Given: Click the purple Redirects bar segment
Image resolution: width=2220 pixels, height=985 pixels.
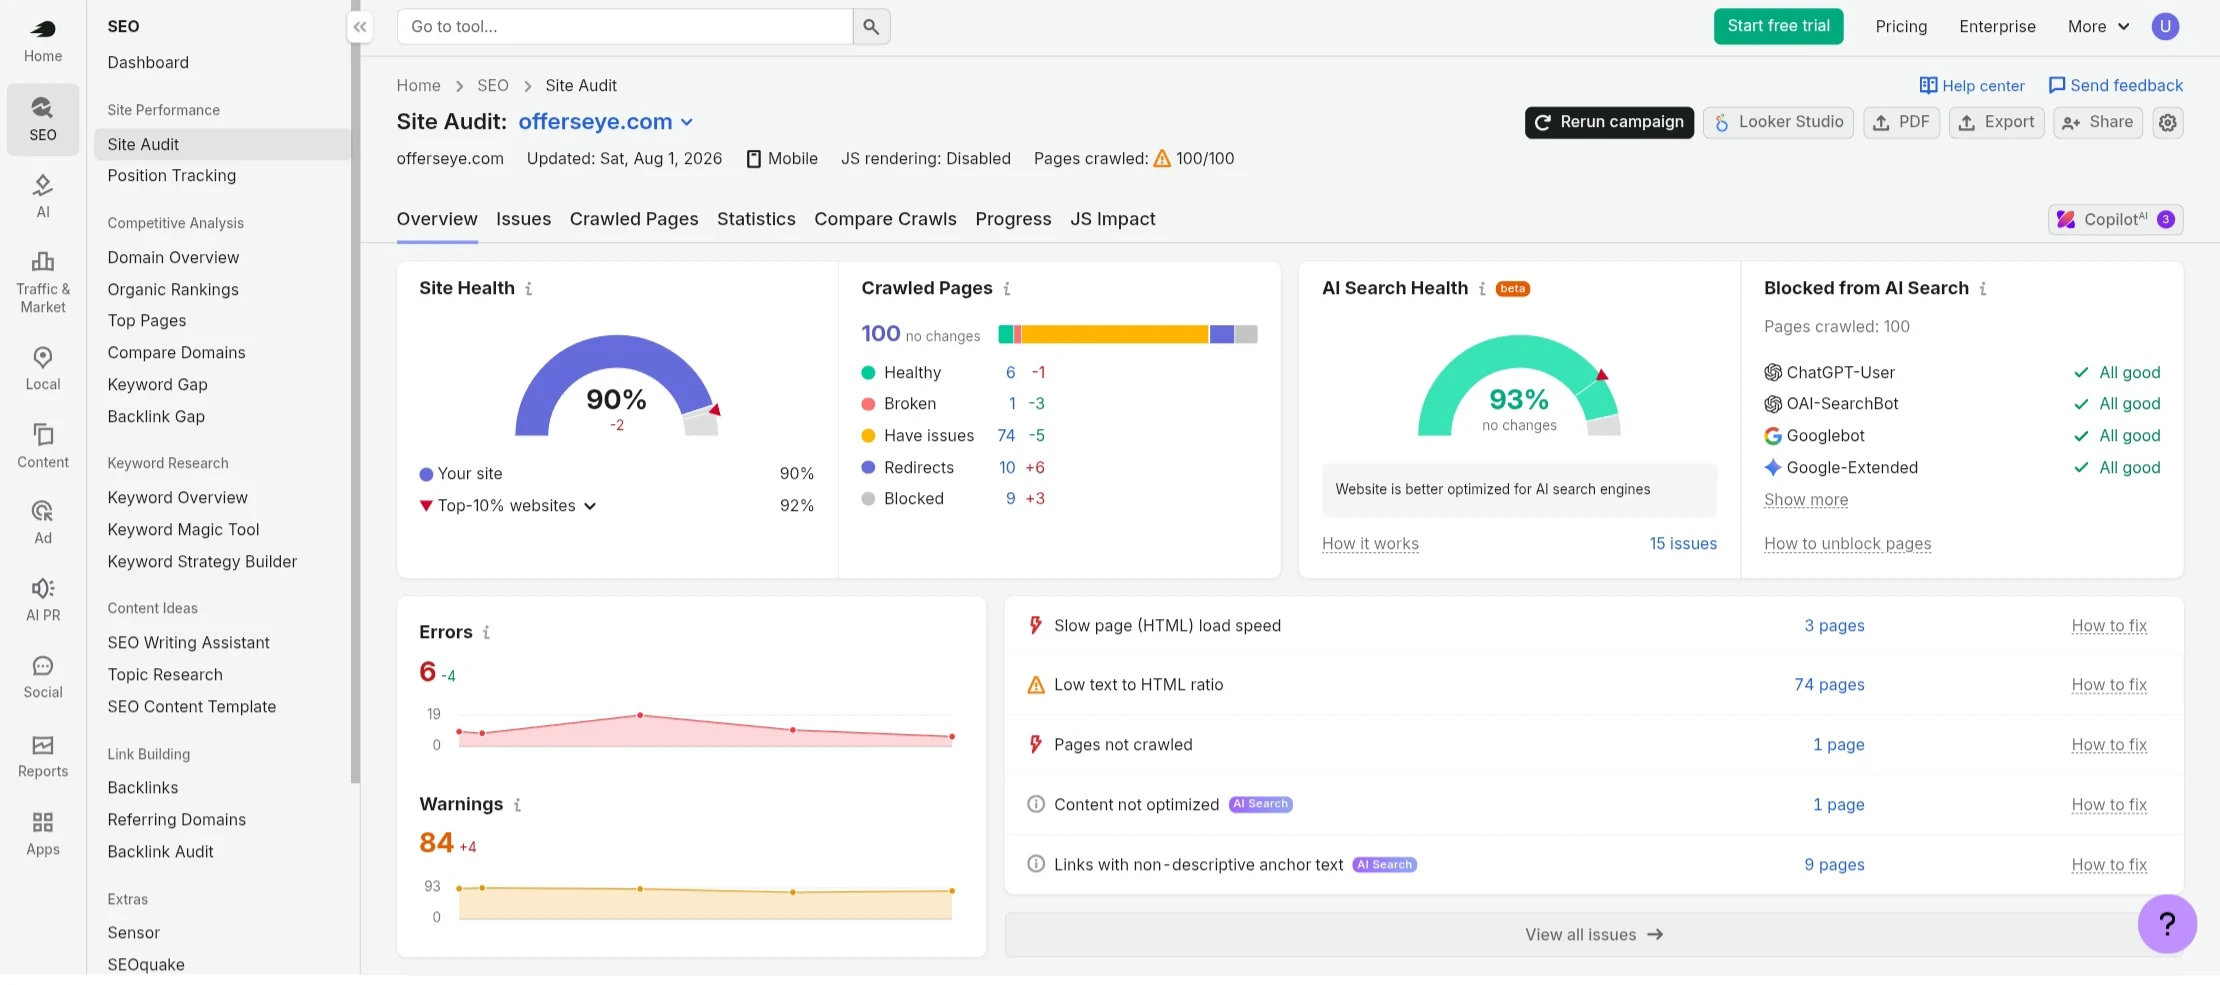Looking at the screenshot, I should point(1221,334).
